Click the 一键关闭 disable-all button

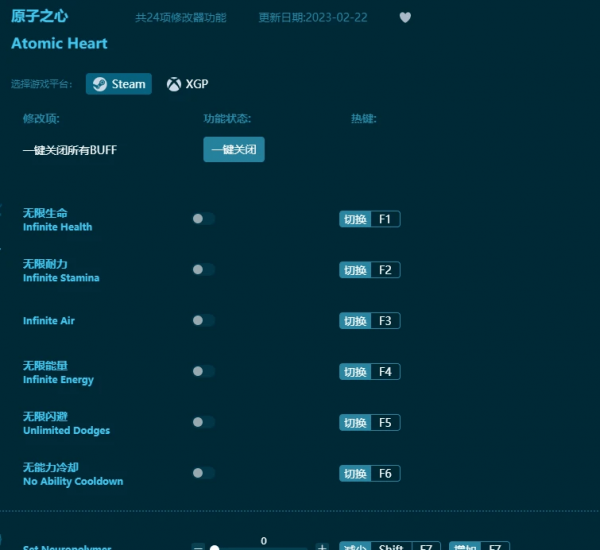pyautogui.click(x=234, y=150)
